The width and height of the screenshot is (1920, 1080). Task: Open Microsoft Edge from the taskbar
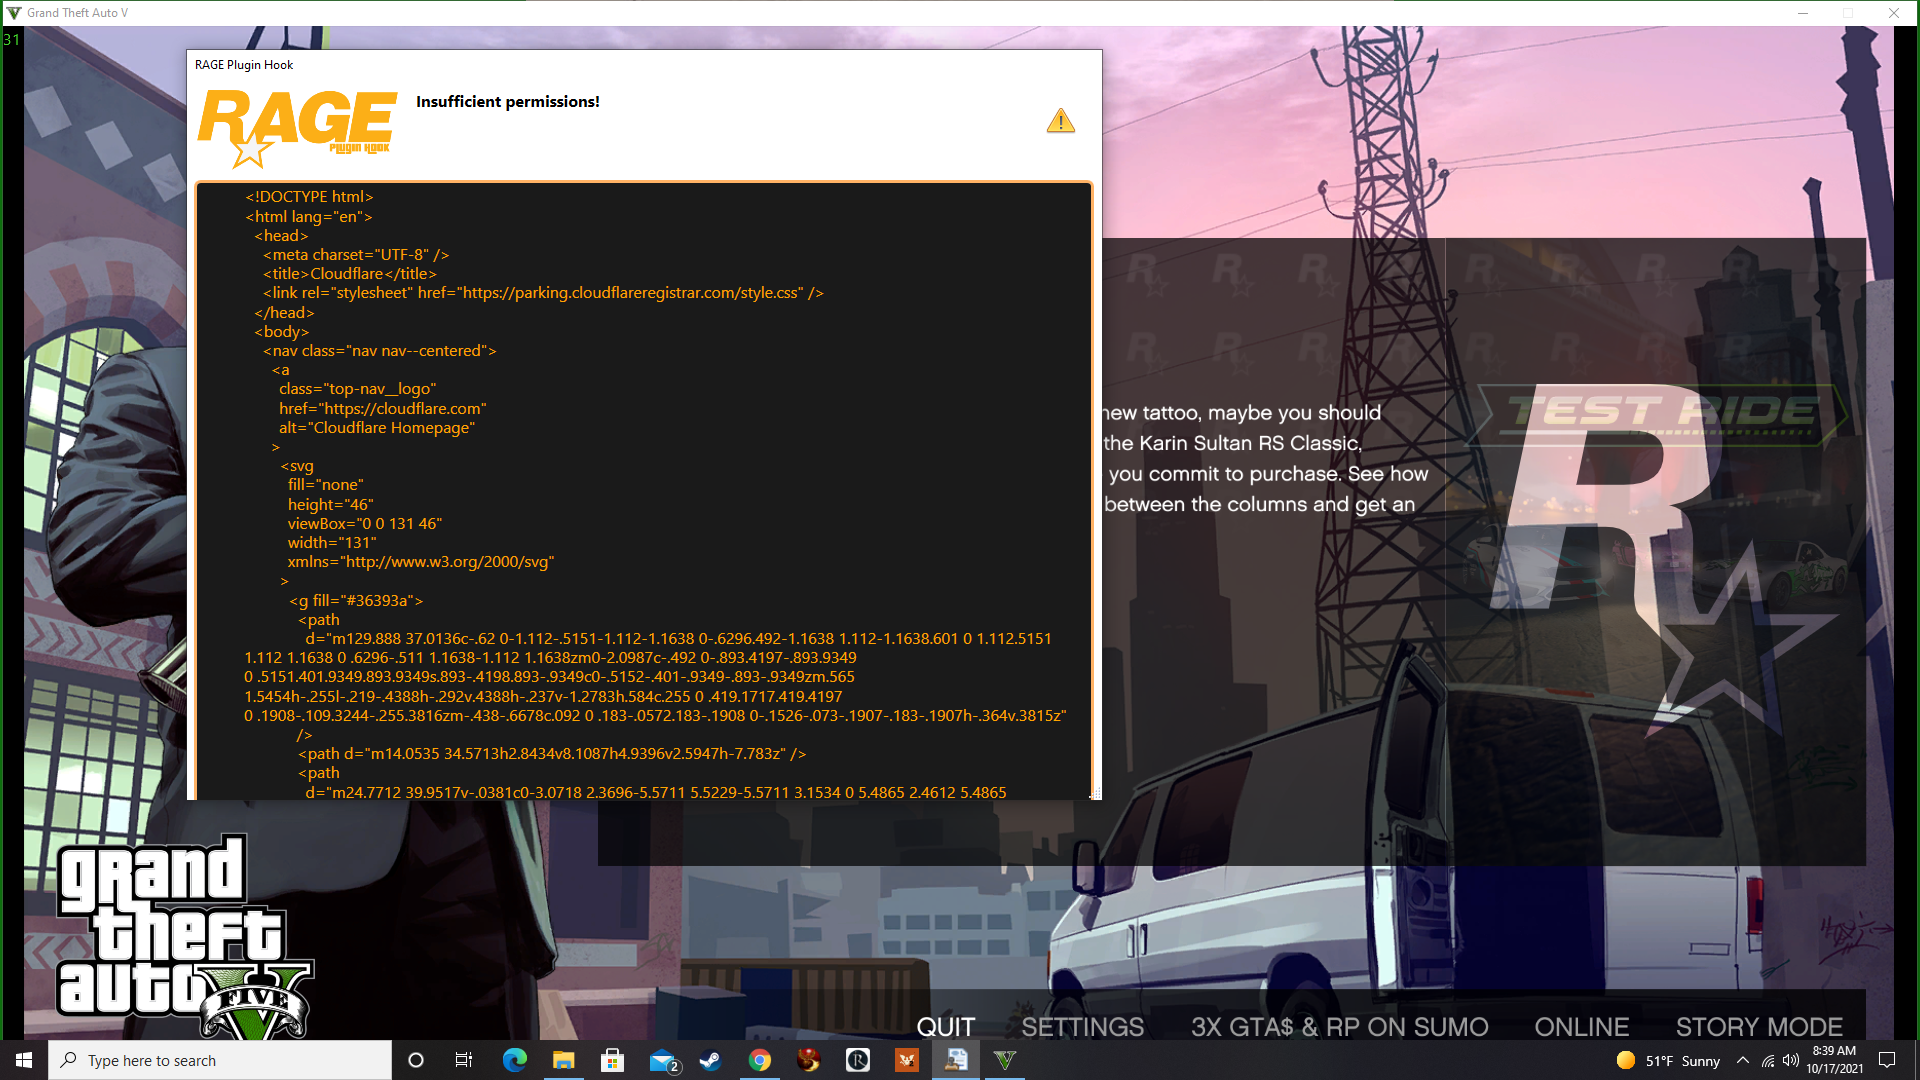point(514,1060)
